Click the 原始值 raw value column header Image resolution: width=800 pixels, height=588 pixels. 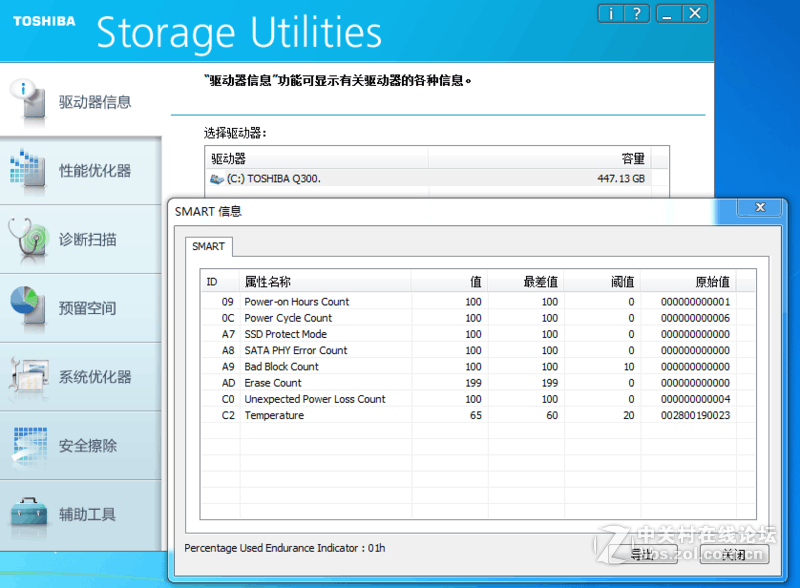click(x=712, y=282)
